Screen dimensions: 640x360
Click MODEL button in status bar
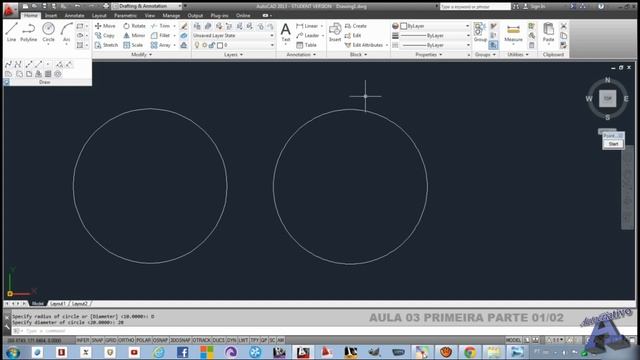[x=513, y=340]
